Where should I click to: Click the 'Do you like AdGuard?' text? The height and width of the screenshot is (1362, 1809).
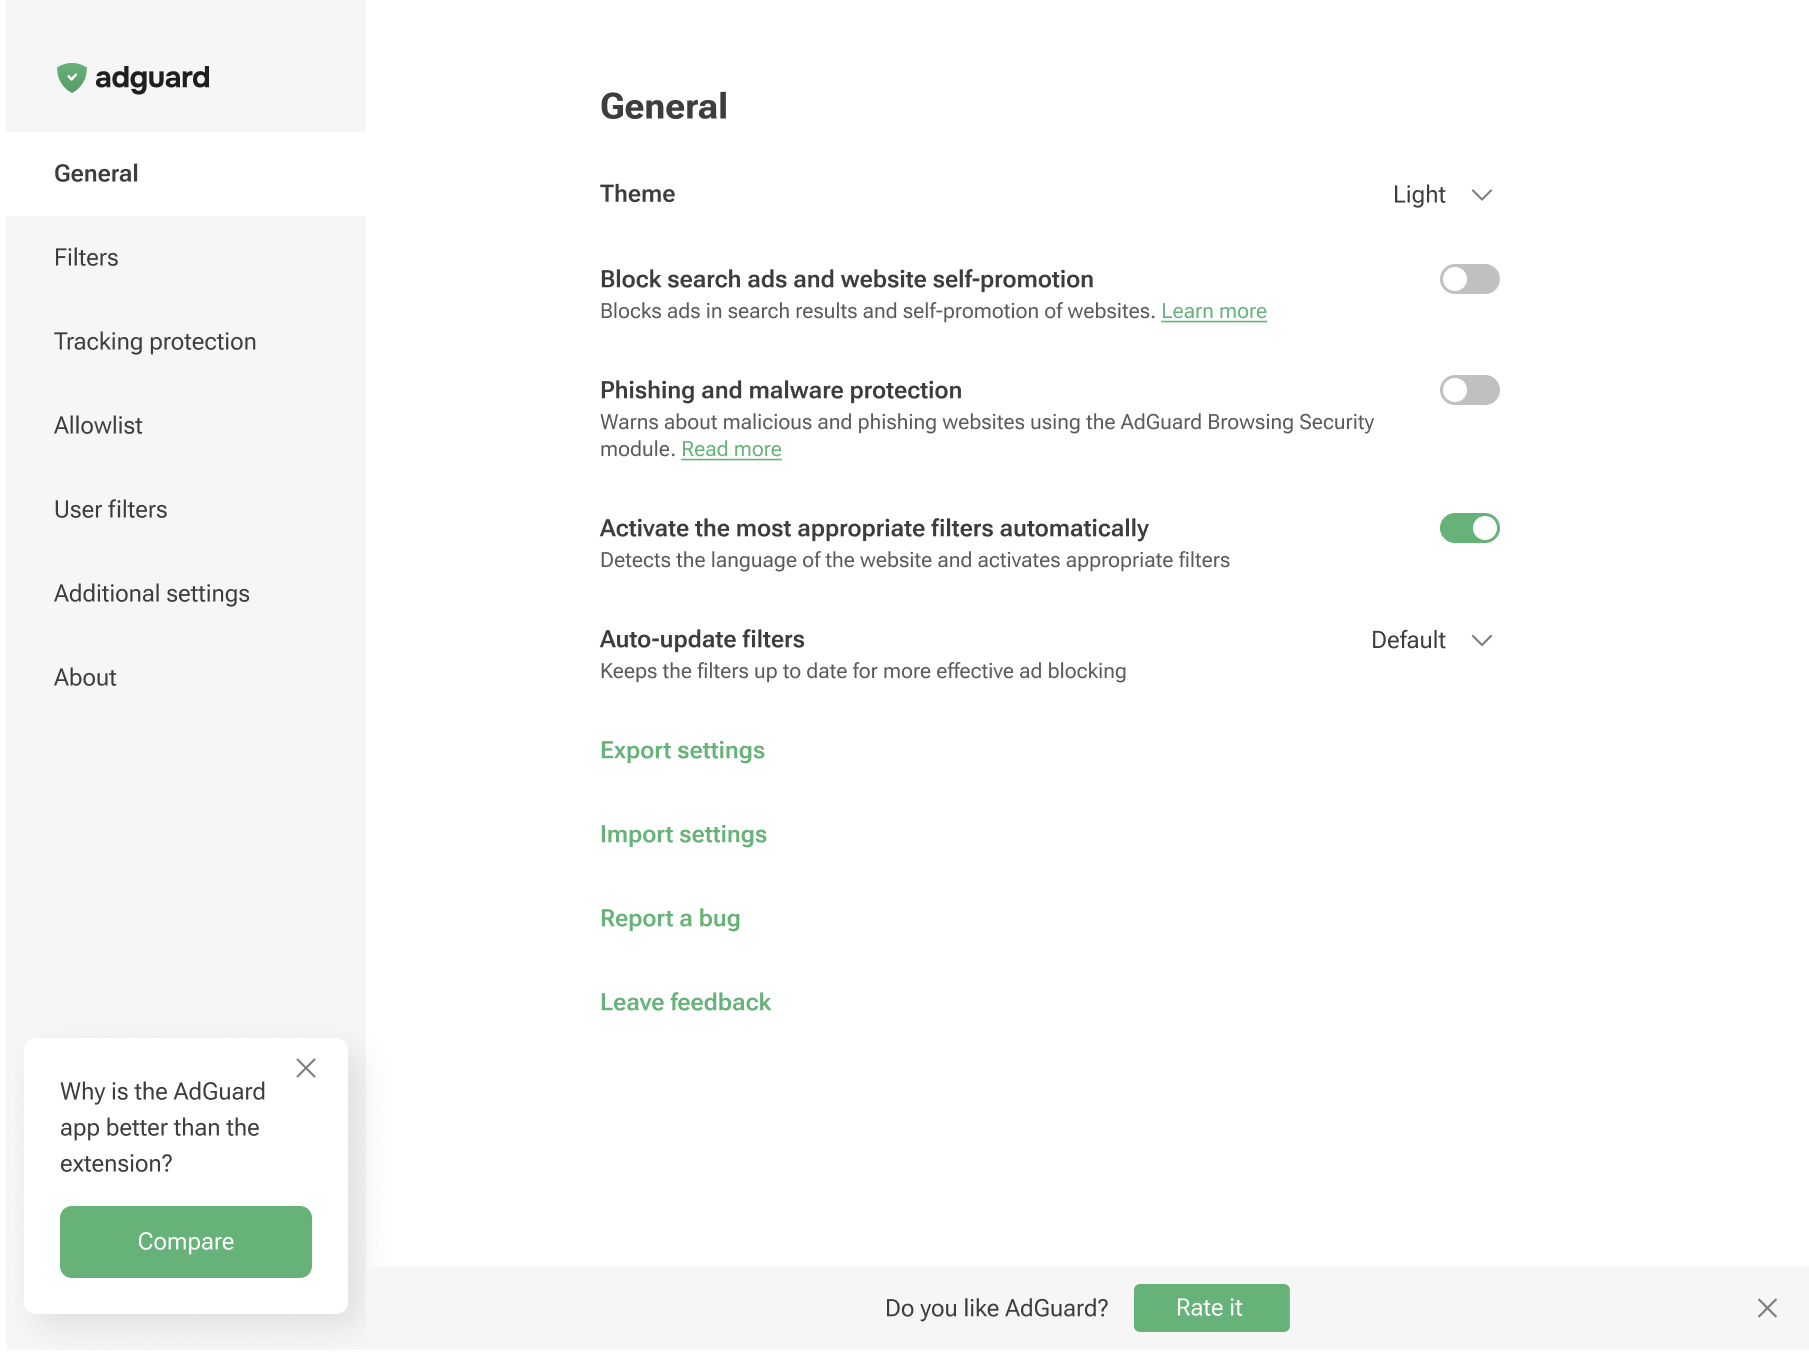(x=996, y=1308)
